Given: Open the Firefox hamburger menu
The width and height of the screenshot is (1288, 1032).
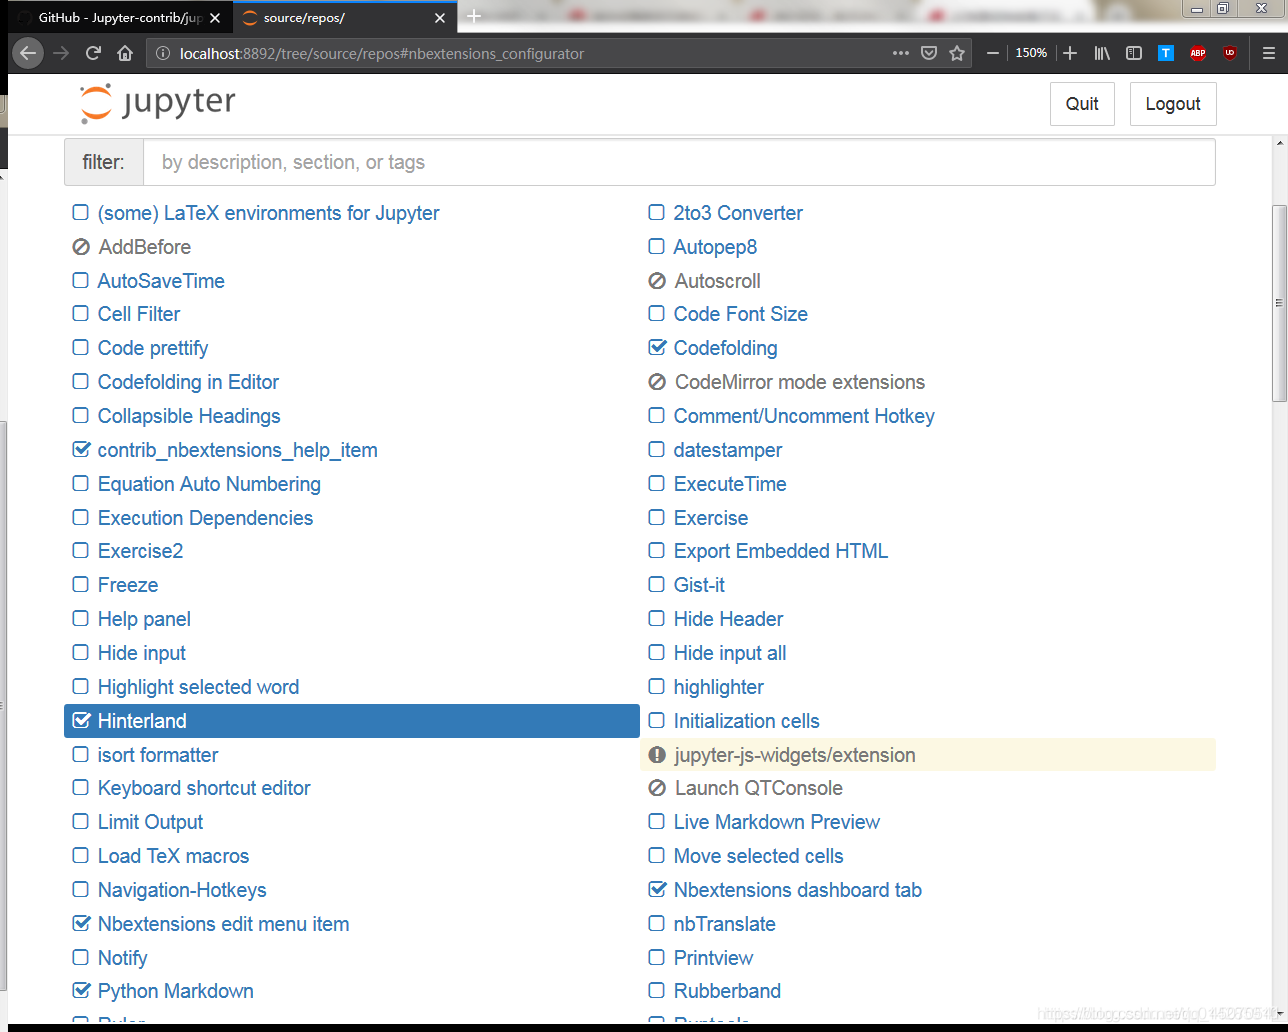Looking at the screenshot, I should pyautogui.click(x=1268, y=53).
